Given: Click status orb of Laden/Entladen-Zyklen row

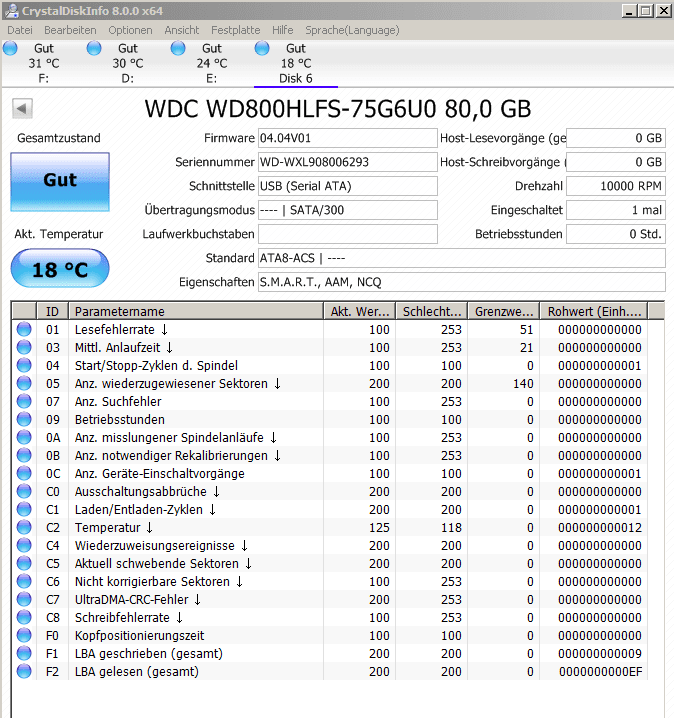Looking at the screenshot, I should pyautogui.click(x=24, y=509).
